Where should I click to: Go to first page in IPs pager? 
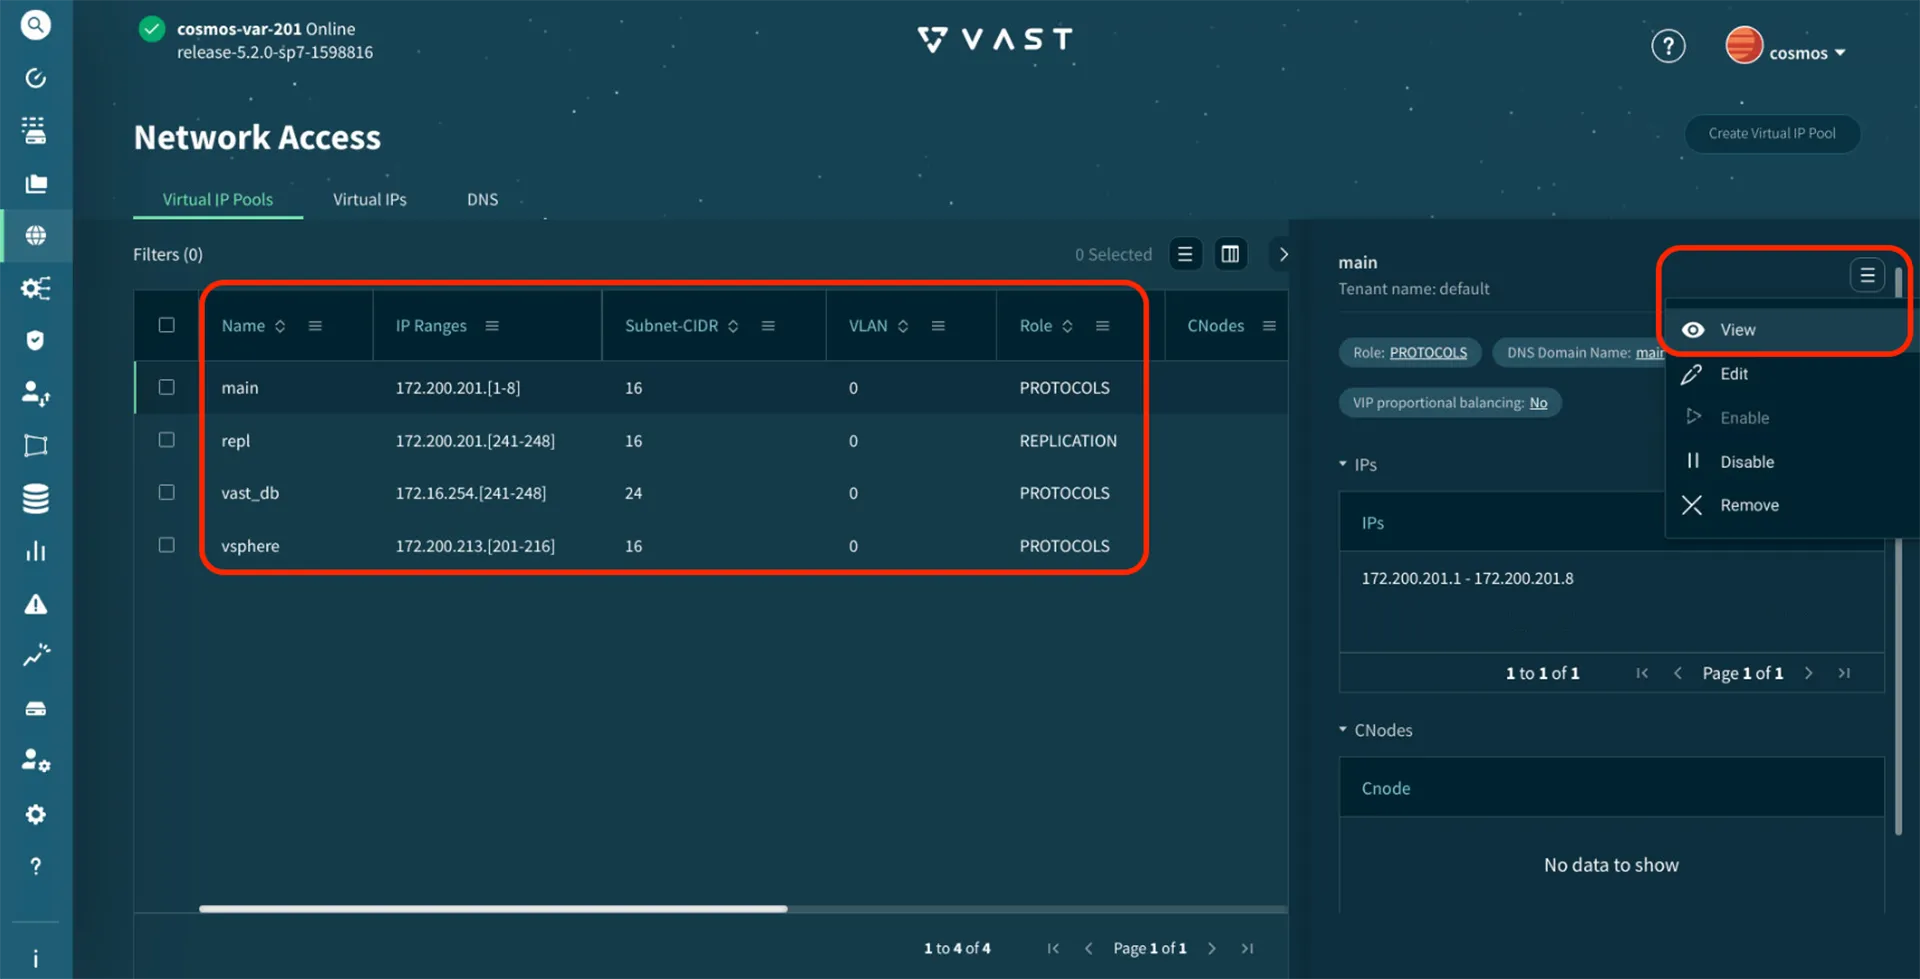[x=1642, y=673]
